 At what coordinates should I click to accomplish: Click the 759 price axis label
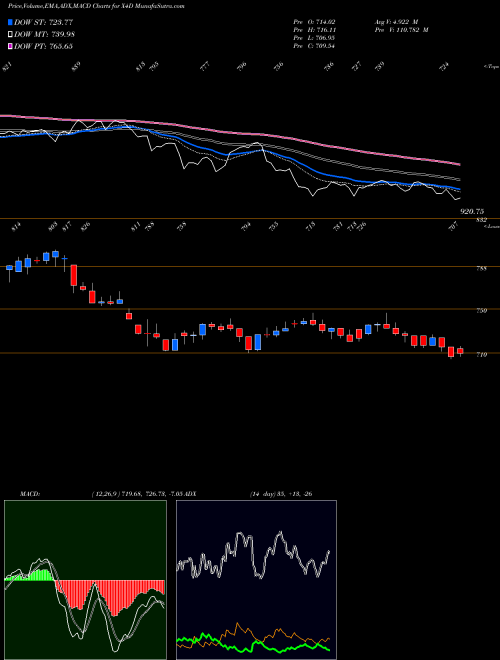click(481, 311)
